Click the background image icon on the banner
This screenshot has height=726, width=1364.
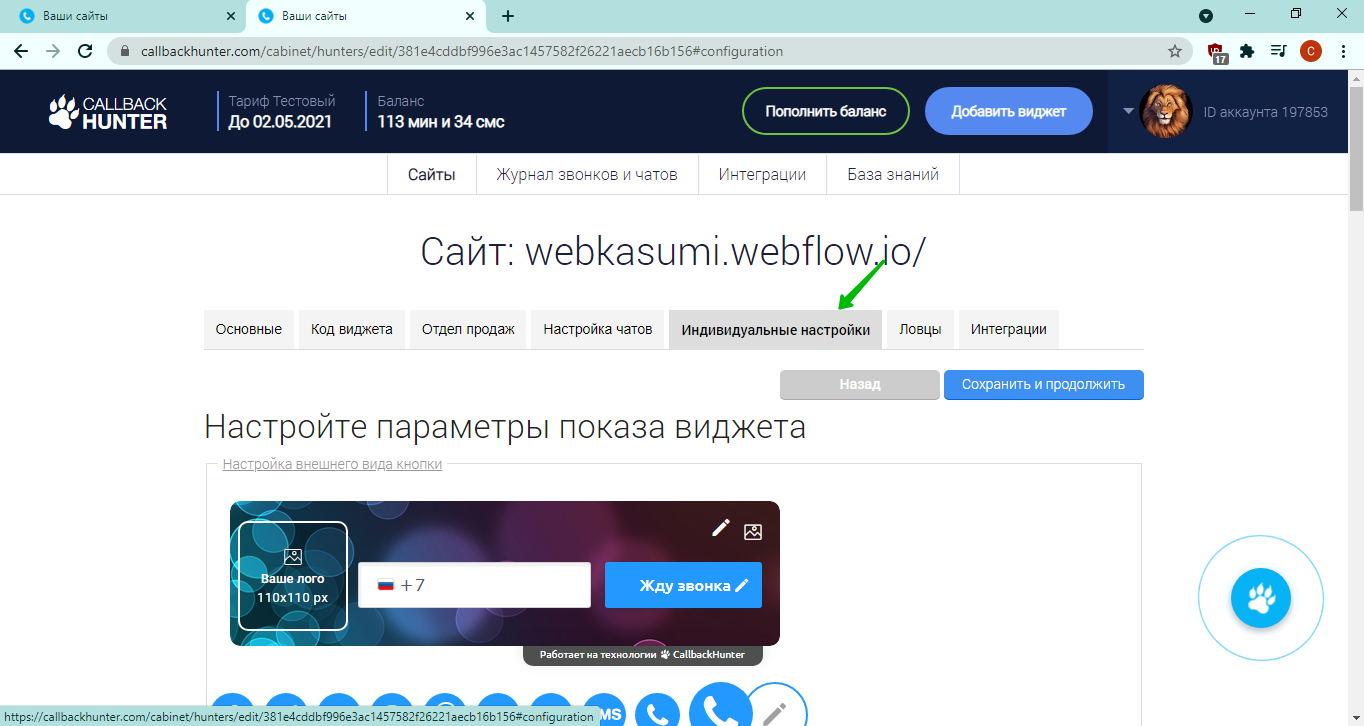753,532
